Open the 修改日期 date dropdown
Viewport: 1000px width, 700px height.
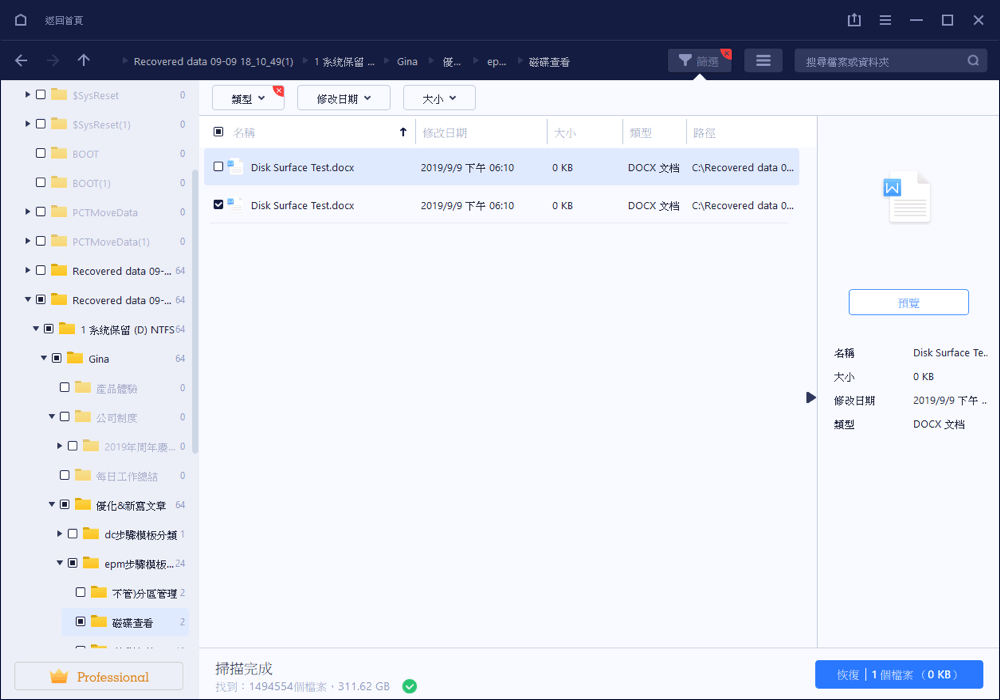(x=344, y=98)
